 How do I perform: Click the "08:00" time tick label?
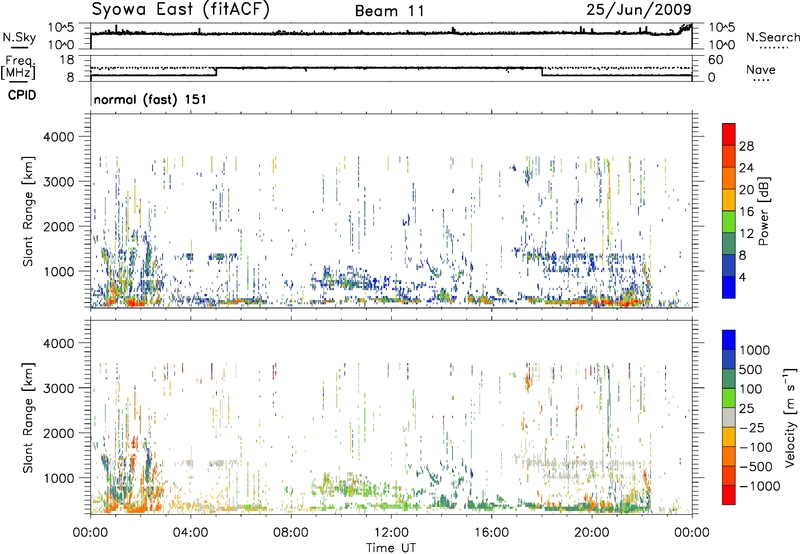pyautogui.click(x=291, y=533)
